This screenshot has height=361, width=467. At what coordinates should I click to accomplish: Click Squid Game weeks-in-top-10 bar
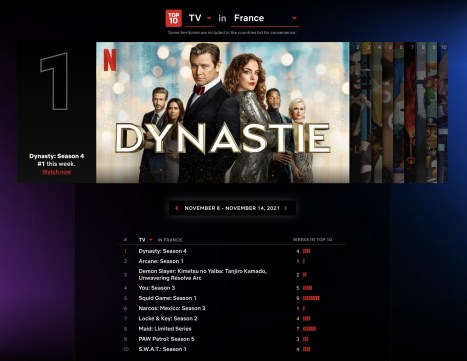311,298
